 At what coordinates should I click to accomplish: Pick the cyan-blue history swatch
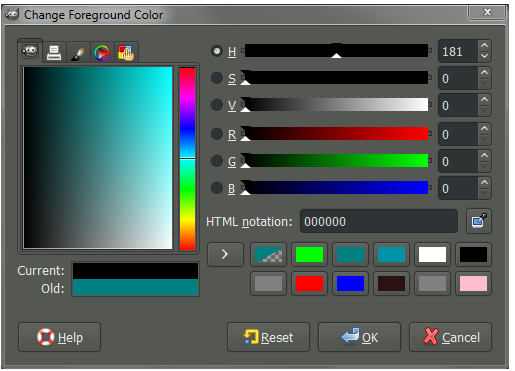(391, 255)
